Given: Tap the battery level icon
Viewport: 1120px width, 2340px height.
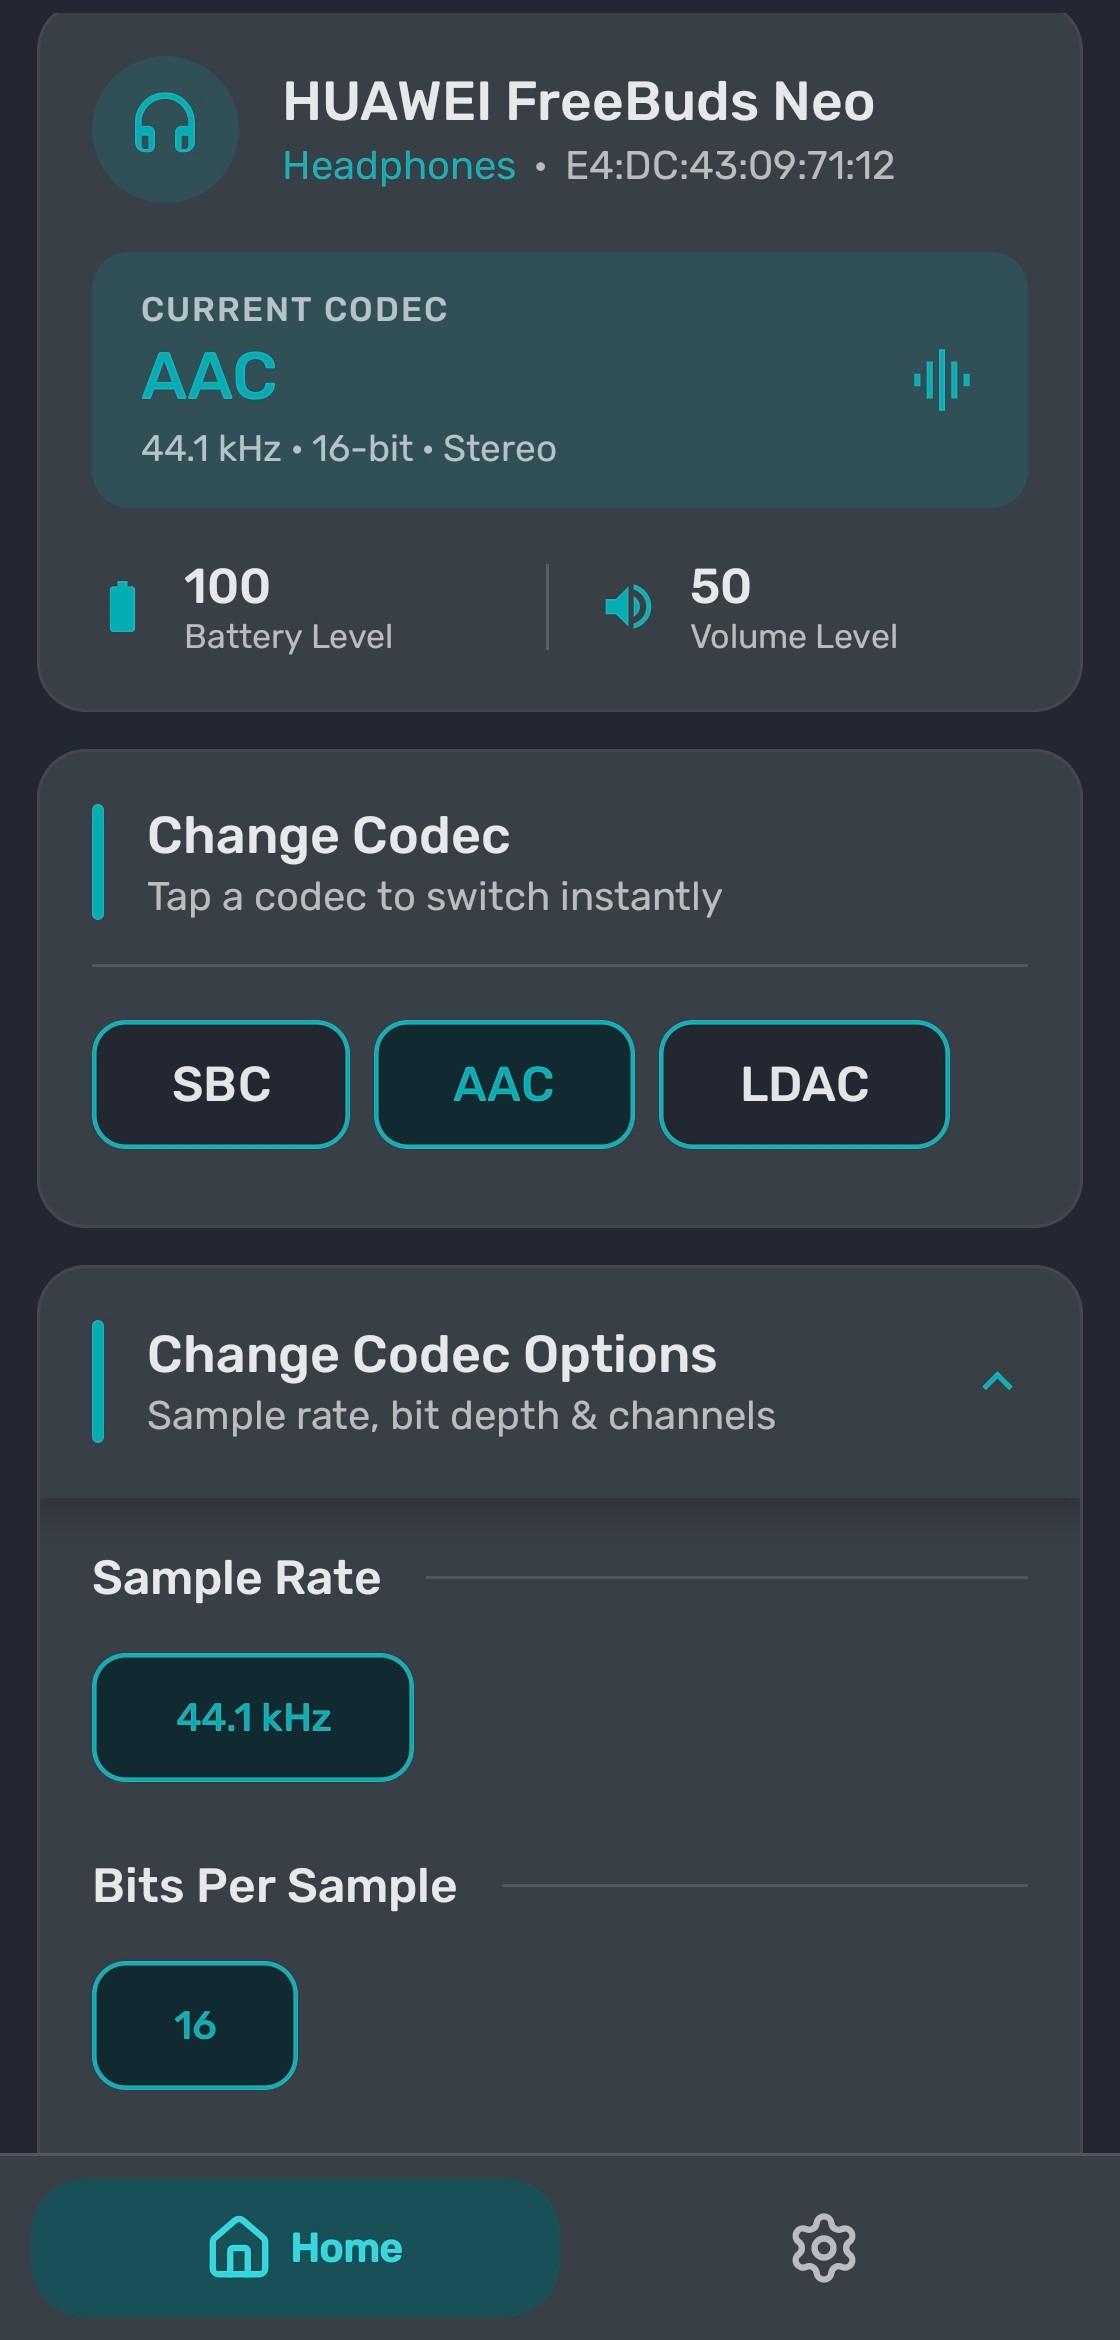Looking at the screenshot, I should coord(122,606).
